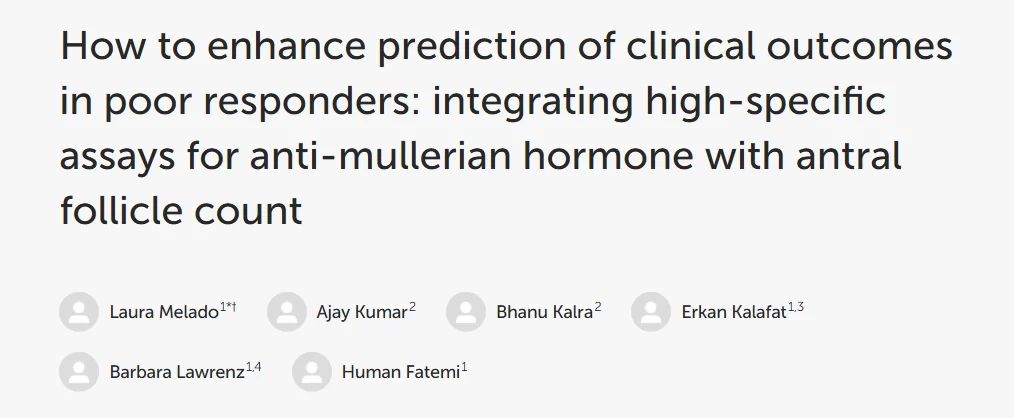This screenshot has width=1014, height=418.
Task: Select the Bhanu Kalra author name
Action: pos(544,313)
